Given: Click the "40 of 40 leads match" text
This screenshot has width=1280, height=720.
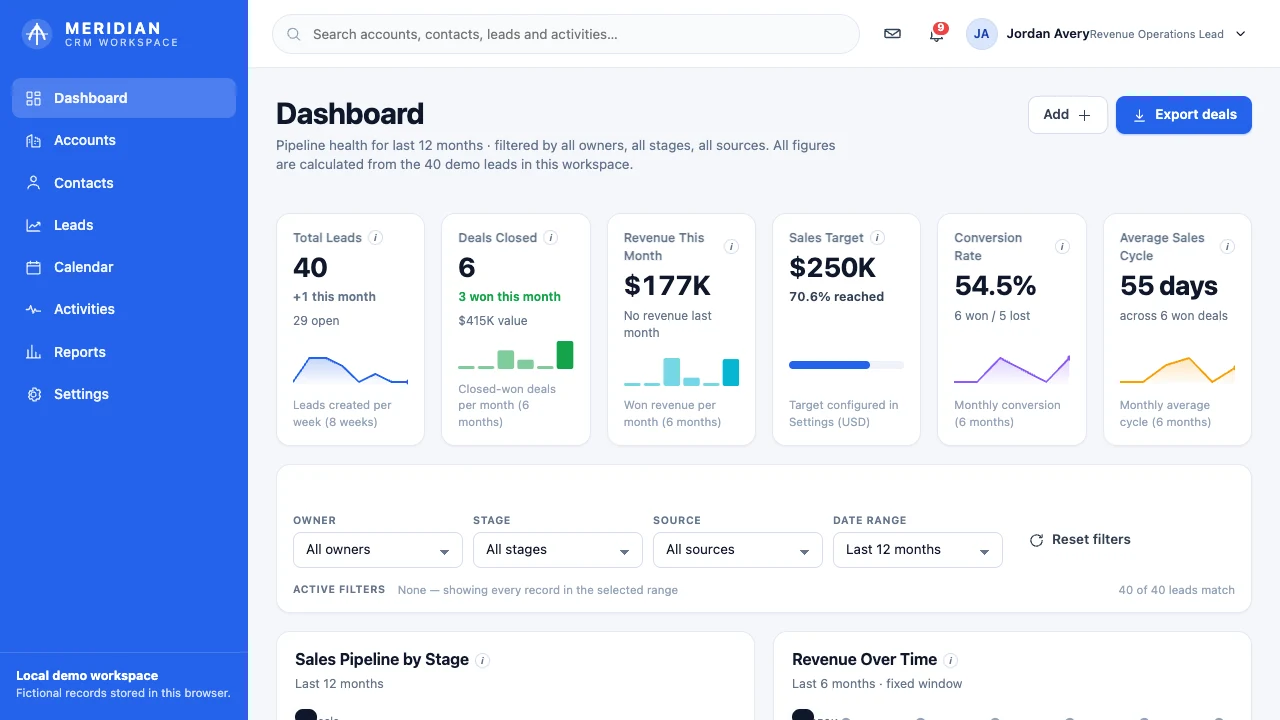Looking at the screenshot, I should tap(1177, 590).
